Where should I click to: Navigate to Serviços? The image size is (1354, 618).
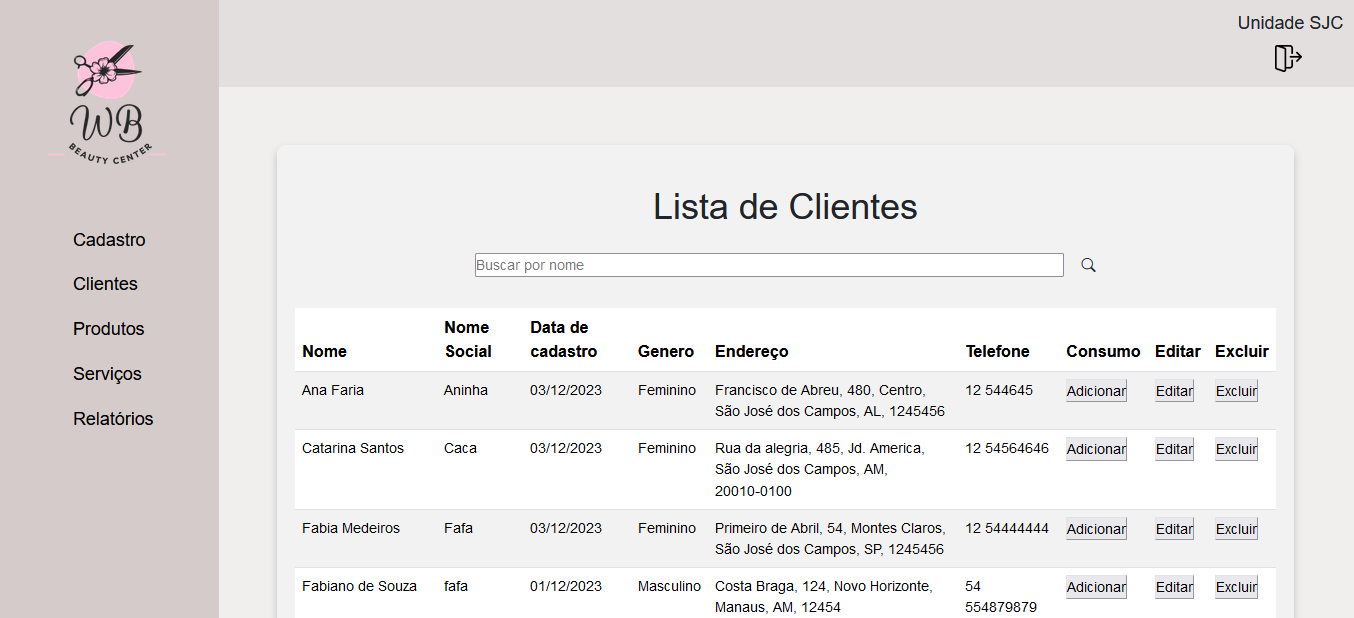[x=107, y=374]
